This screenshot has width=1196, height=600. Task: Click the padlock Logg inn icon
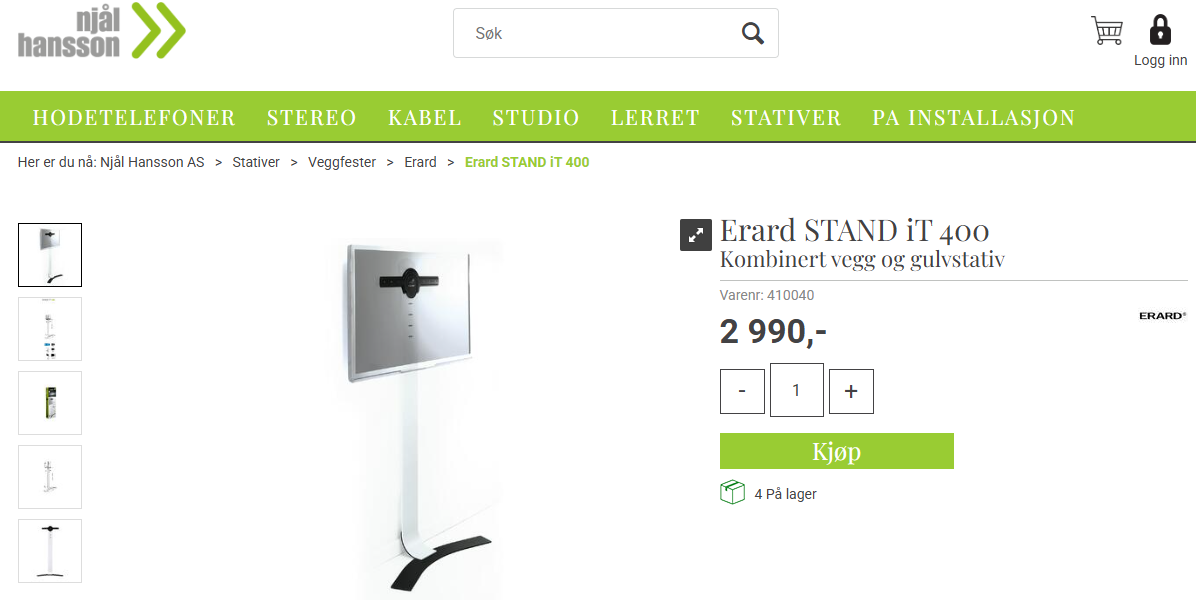(1159, 30)
